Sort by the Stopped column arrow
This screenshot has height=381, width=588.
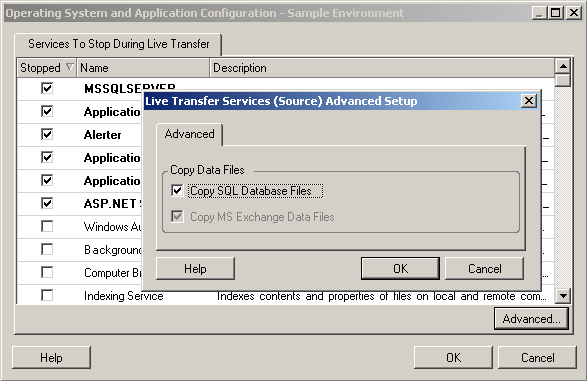pyautogui.click(x=69, y=67)
